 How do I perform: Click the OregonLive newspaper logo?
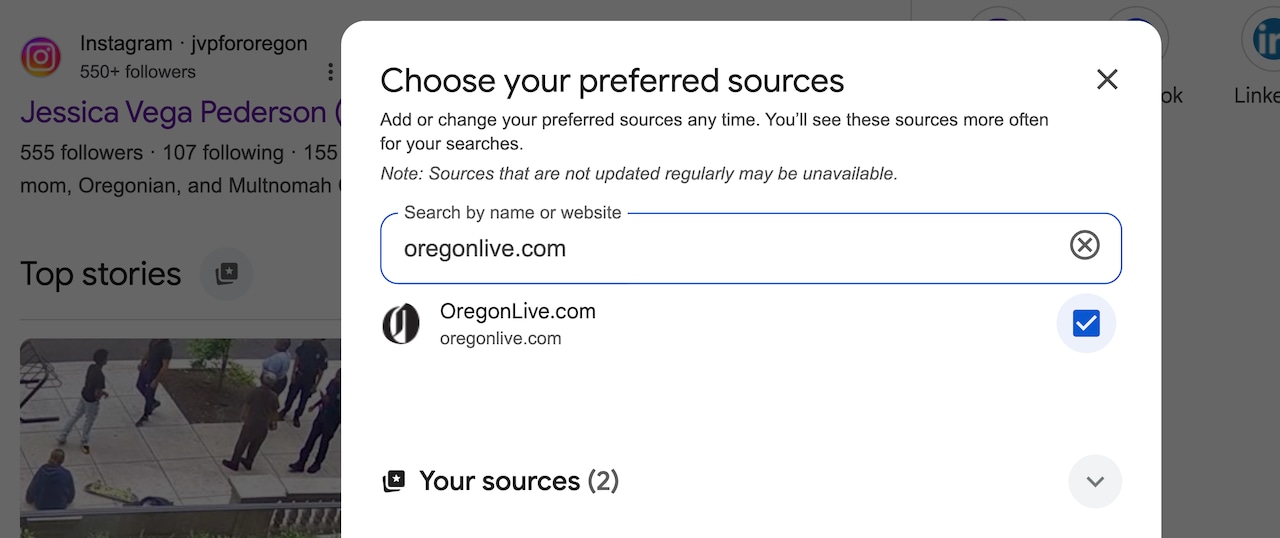click(x=401, y=324)
